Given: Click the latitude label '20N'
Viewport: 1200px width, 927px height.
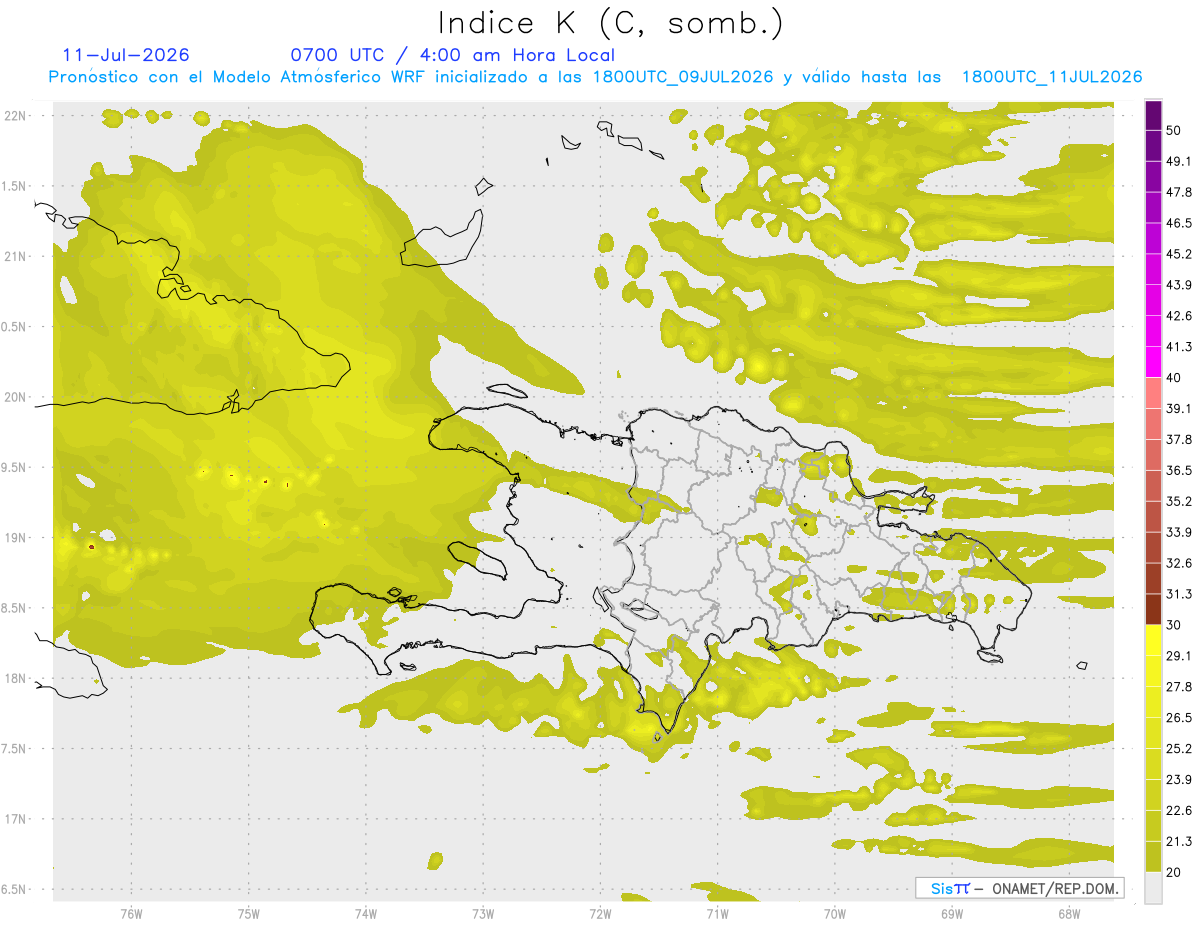Looking at the screenshot, I should pos(16,397).
